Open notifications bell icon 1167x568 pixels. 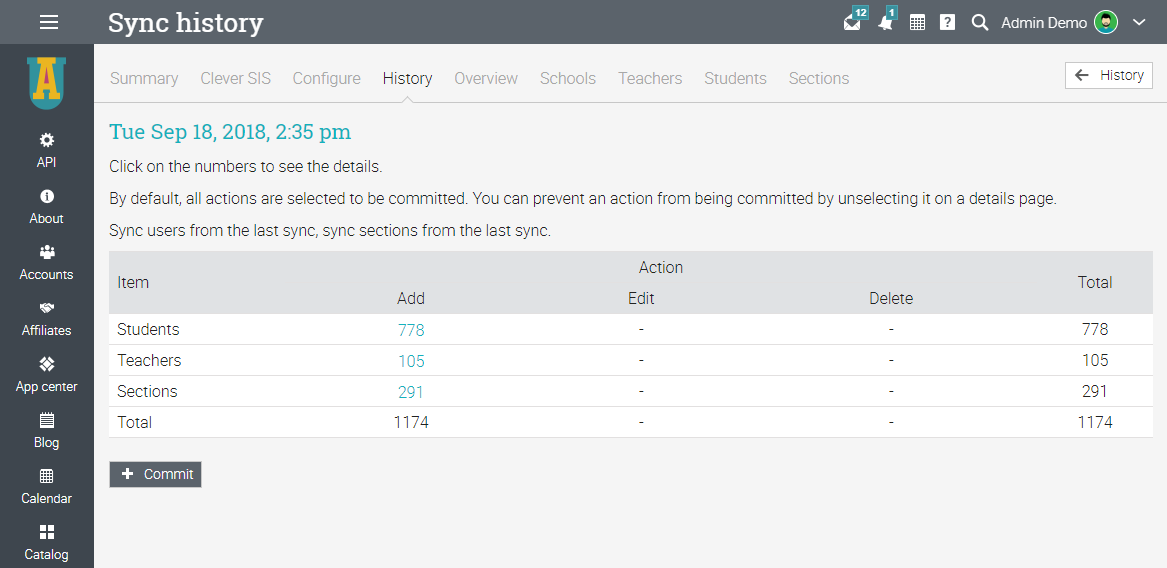pyautogui.click(x=885, y=22)
